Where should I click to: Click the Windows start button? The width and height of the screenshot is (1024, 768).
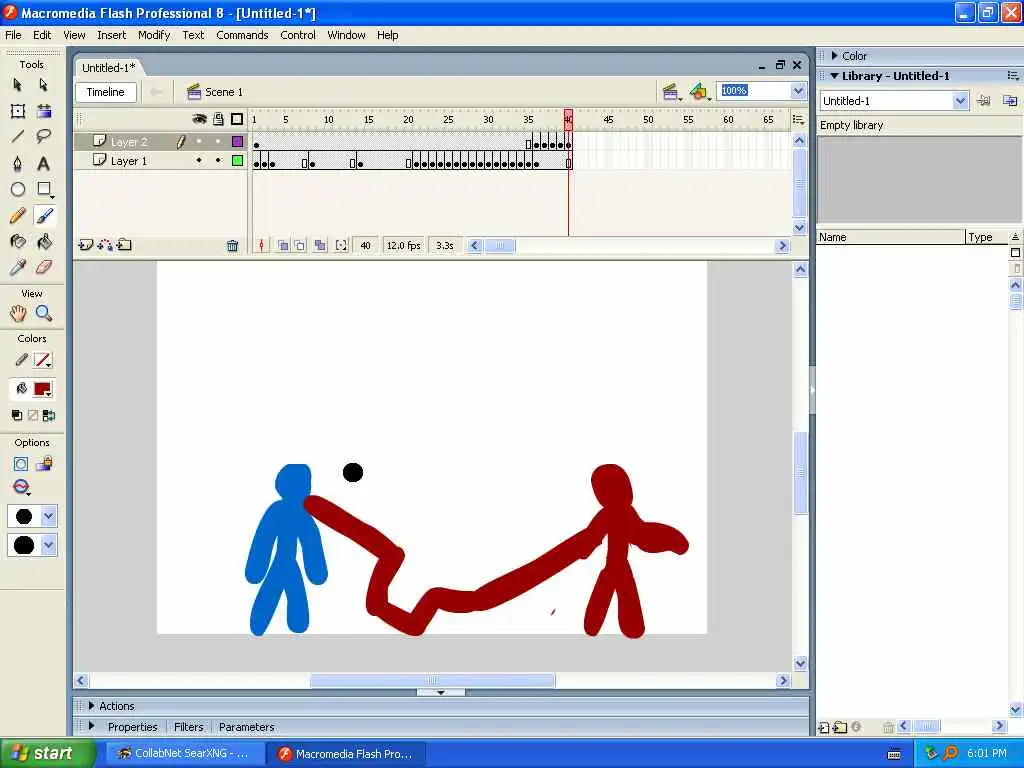coord(48,754)
